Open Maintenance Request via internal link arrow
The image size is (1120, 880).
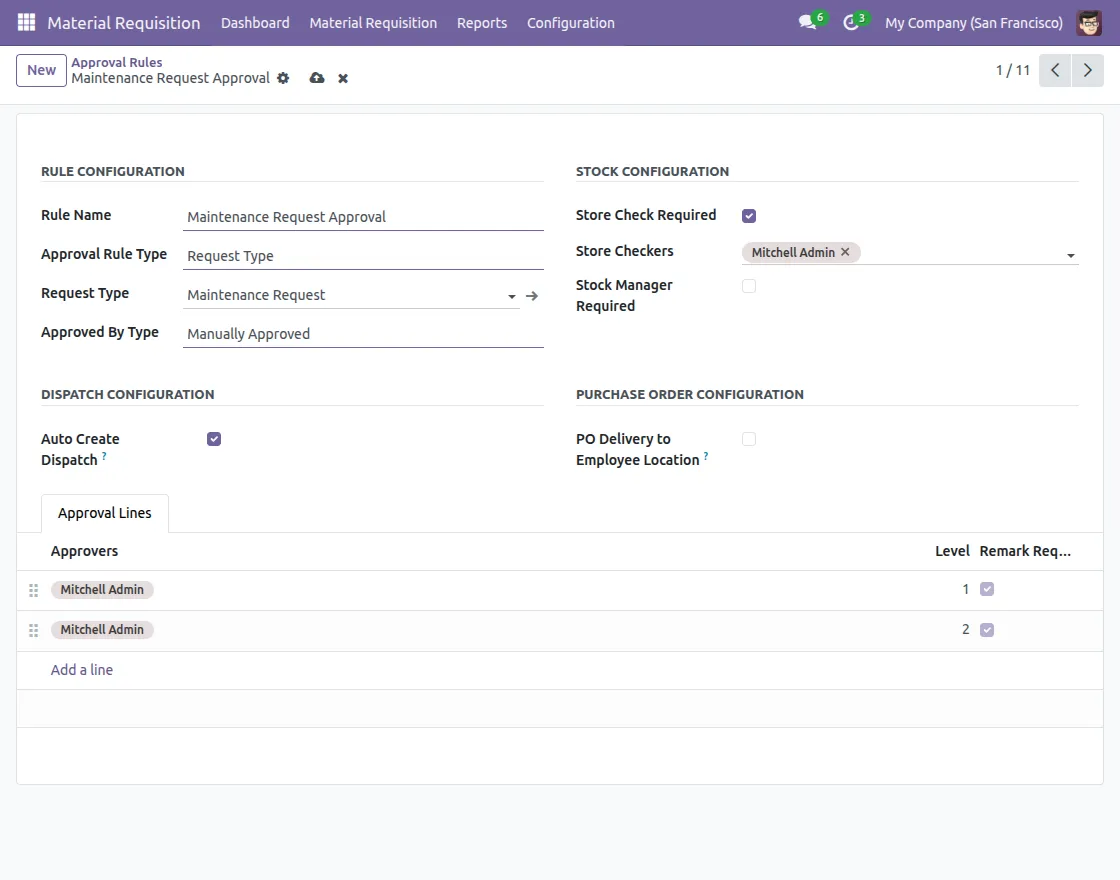pos(532,295)
